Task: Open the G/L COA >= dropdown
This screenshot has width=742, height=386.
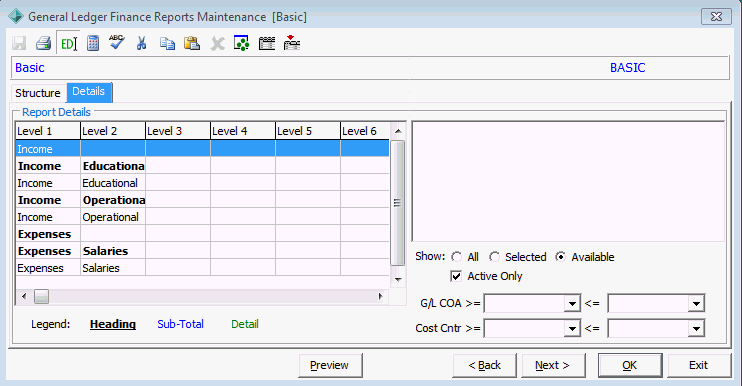Action: pyautogui.click(x=572, y=304)
